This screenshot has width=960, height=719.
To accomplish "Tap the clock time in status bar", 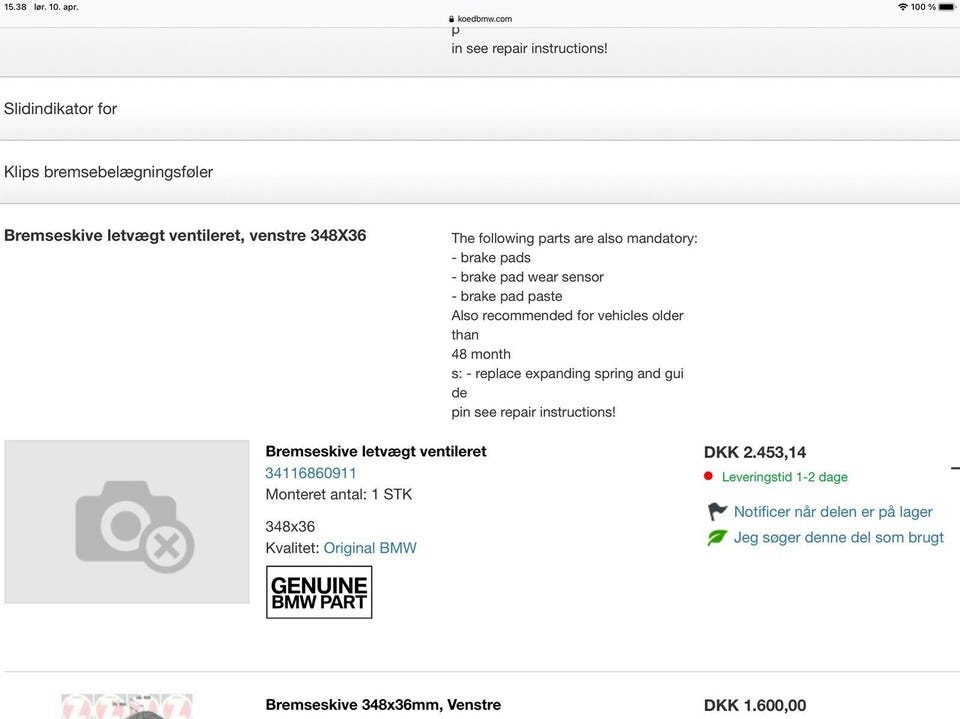I will tap(16, 7).
